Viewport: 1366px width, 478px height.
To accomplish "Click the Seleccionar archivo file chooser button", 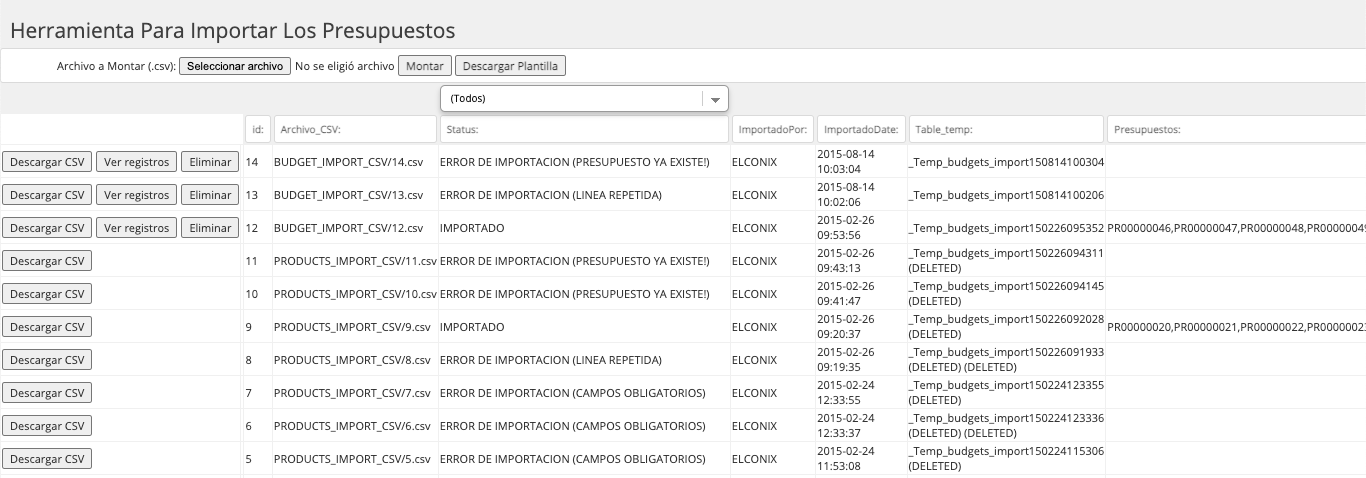I will [x=235, y=66].
